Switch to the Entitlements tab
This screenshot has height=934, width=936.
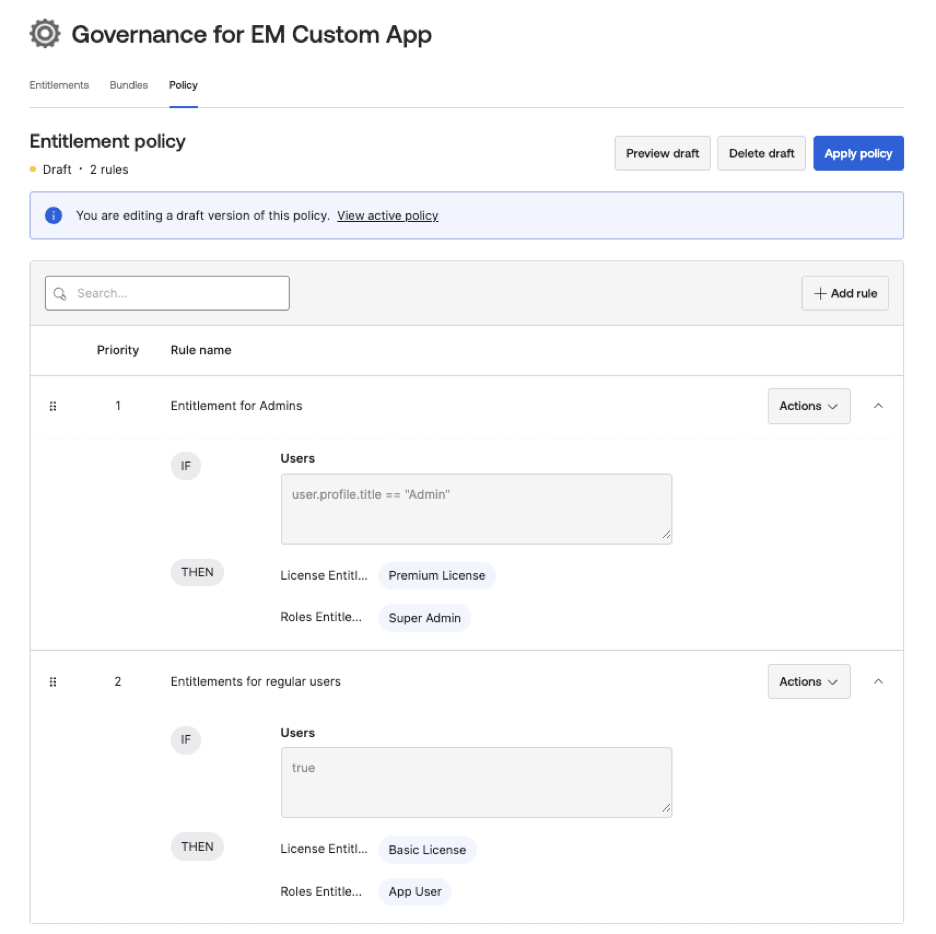point(59,85)
